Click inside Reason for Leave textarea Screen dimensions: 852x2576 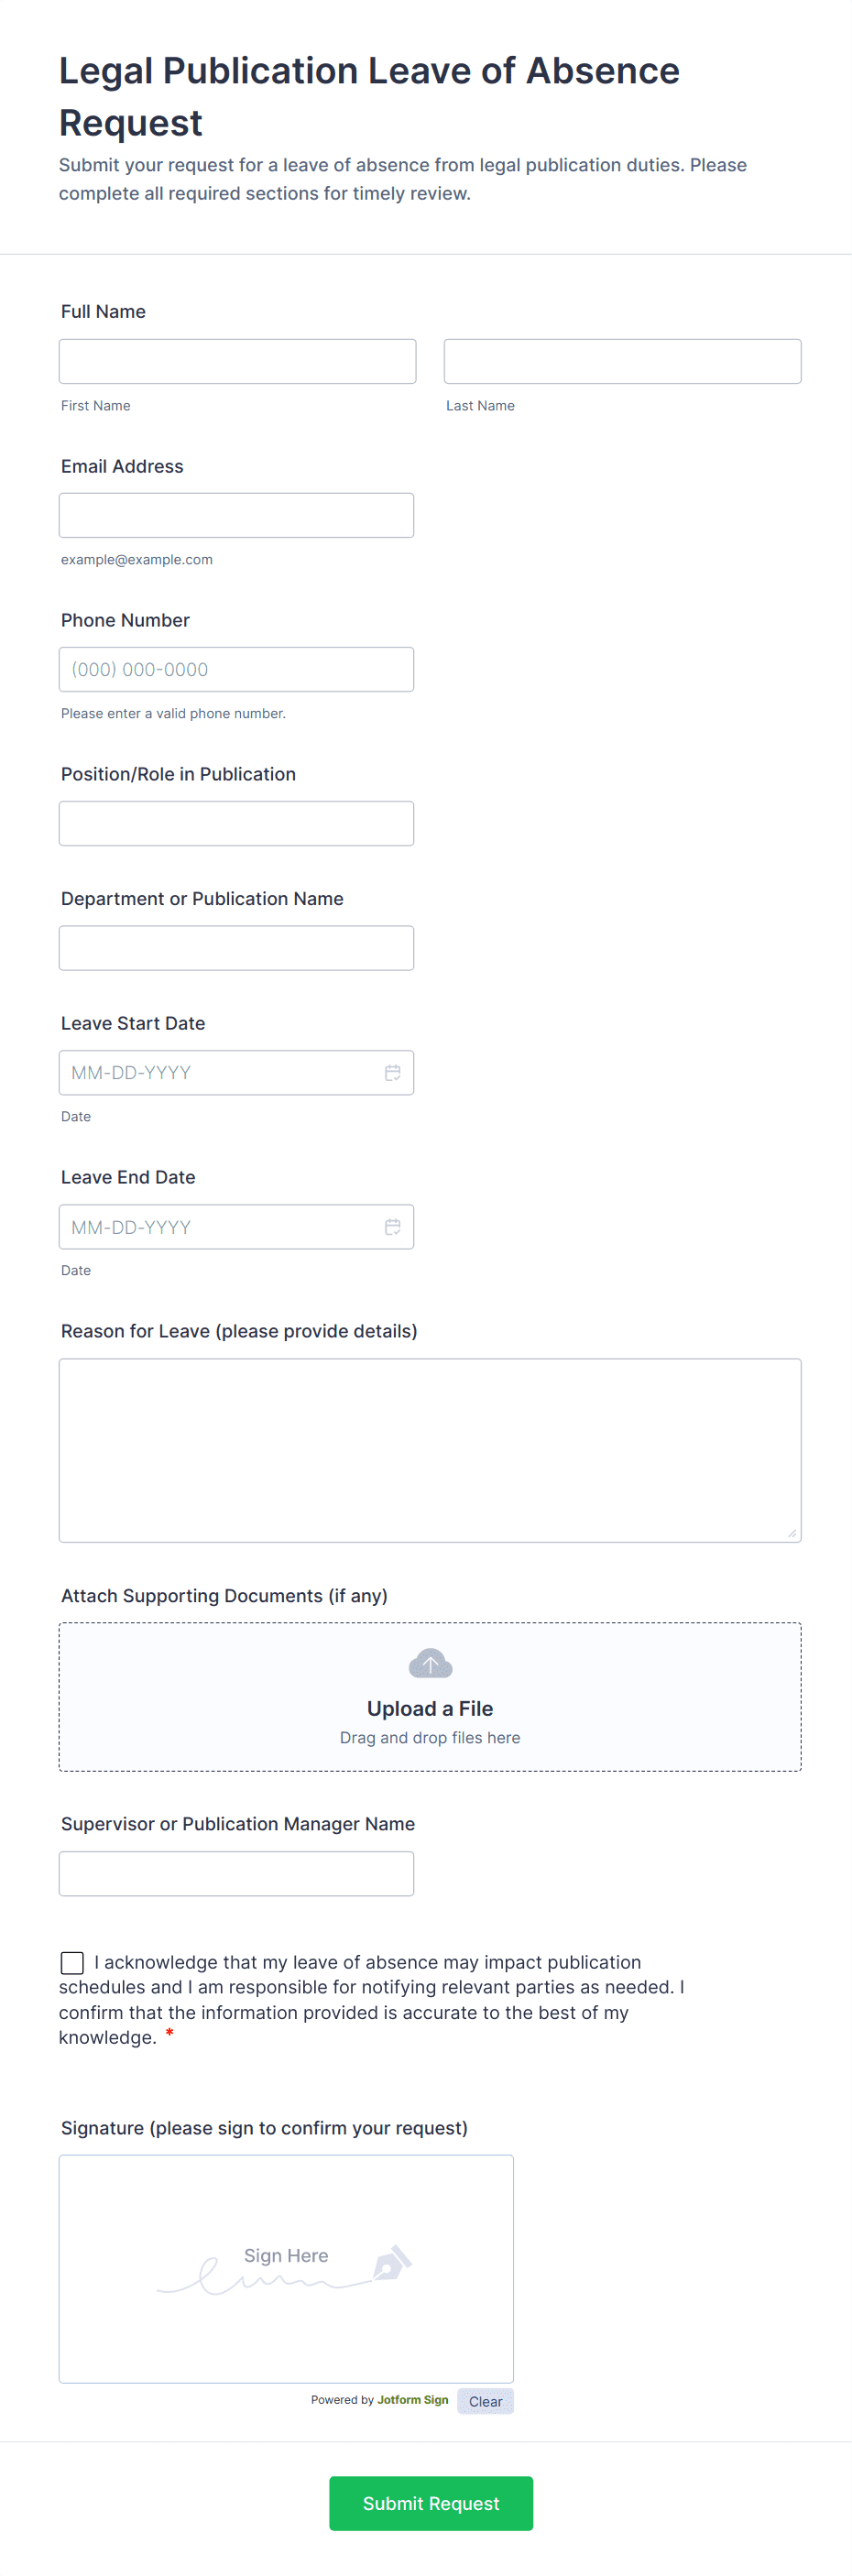(x=430, y=1450)
